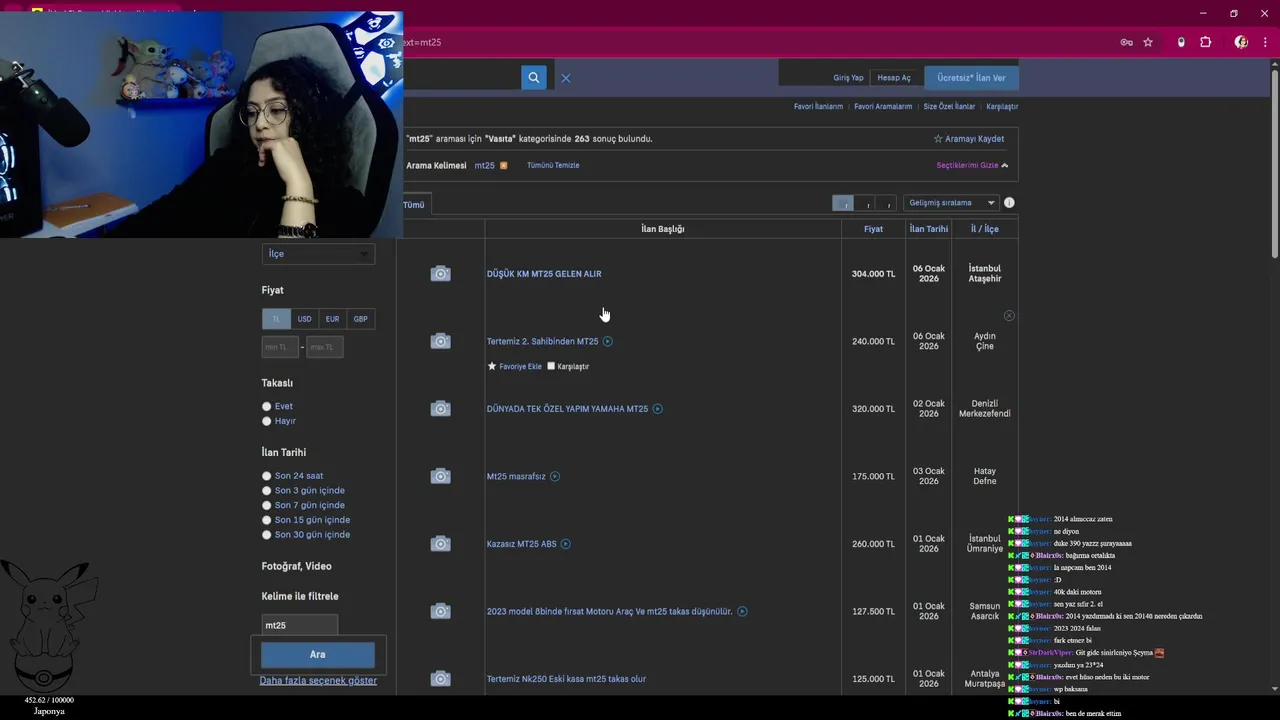Open the Chrome three-dot menu
The width and height of the screenshot is (1280, 720).
pos(1265,42)
